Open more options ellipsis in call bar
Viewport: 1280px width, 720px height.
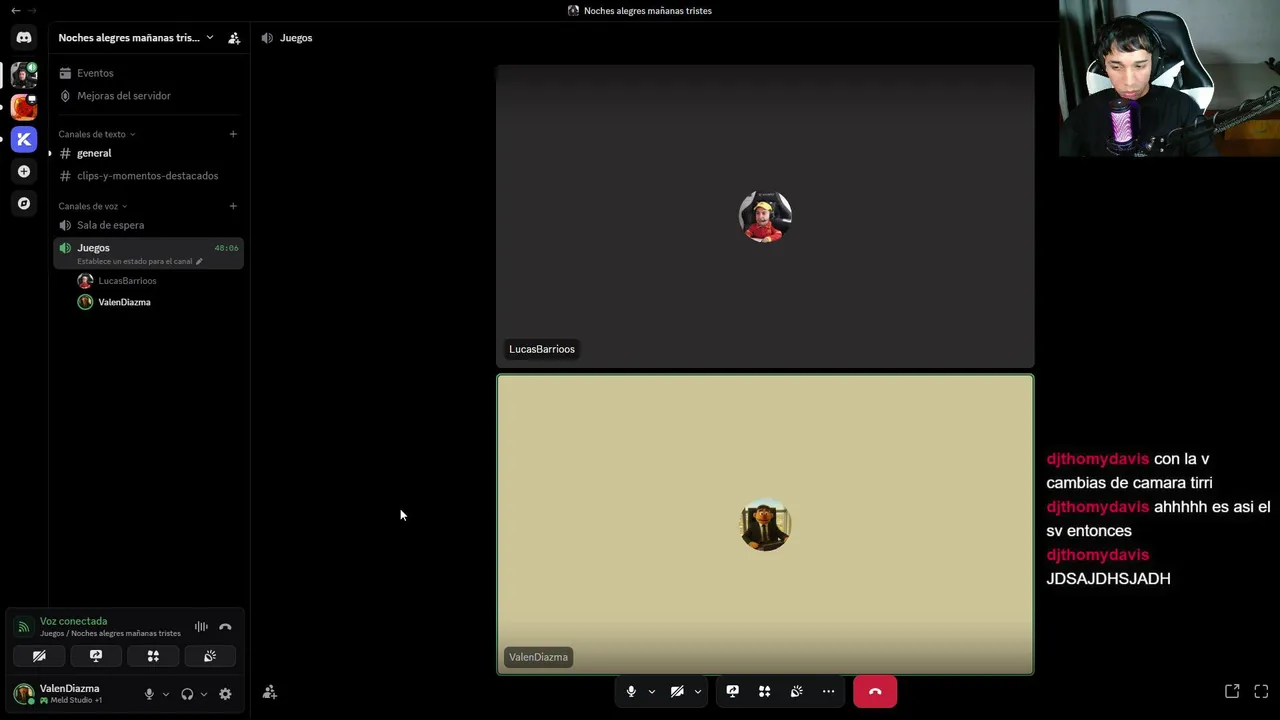(828, 691)
